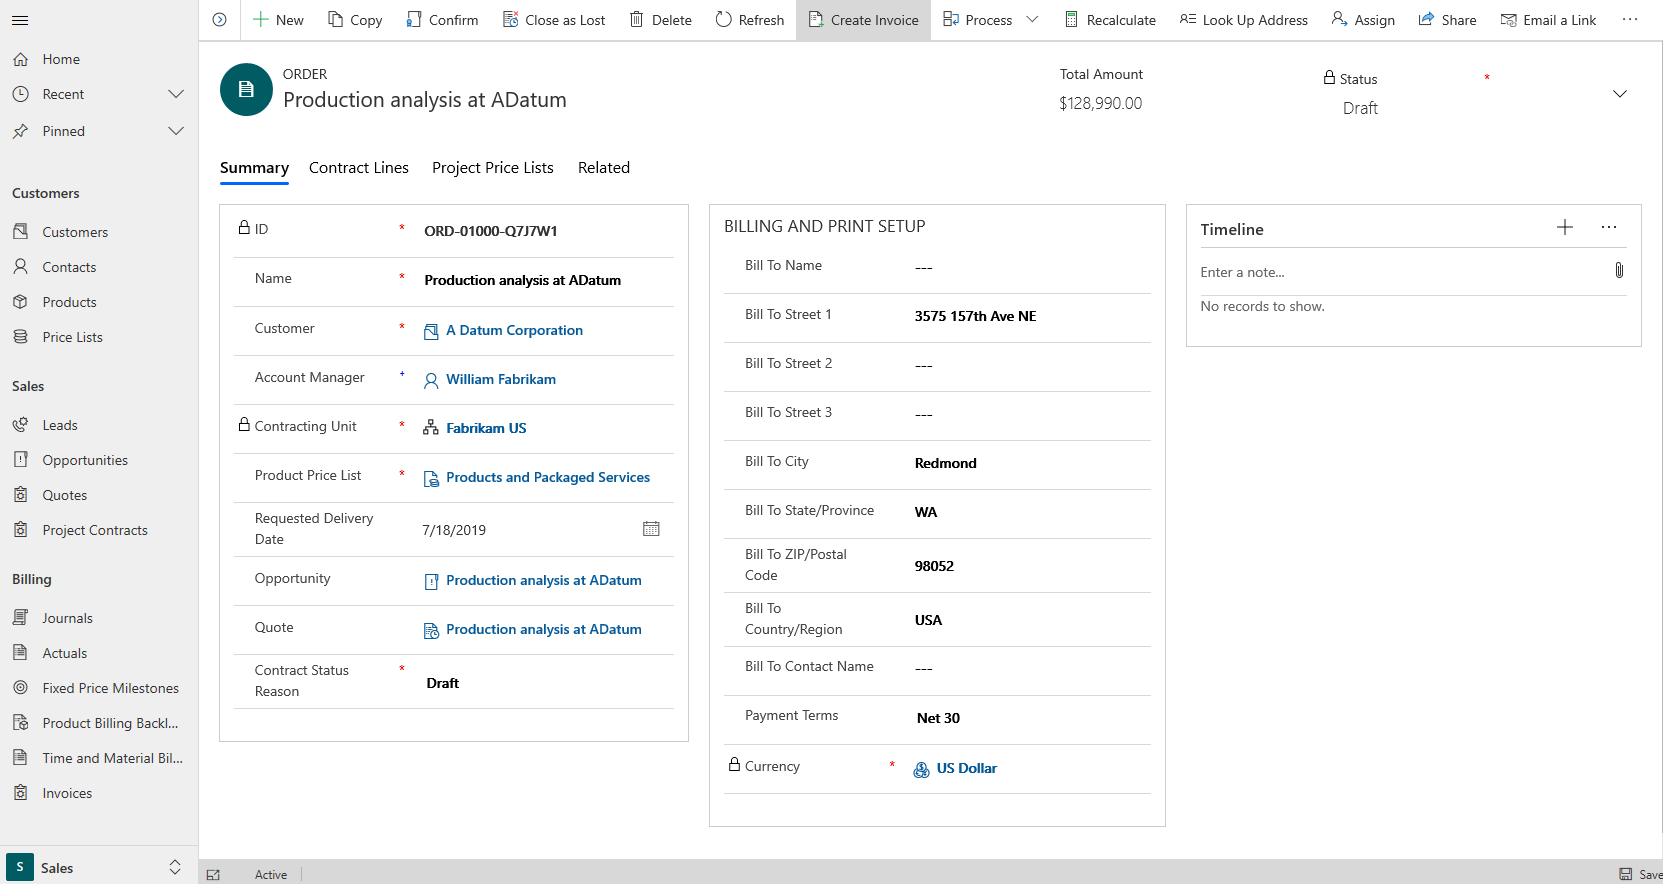Screen dimensions: 1663x891
Task: Click the Timeline note input field
Action: click(1402, 272)
